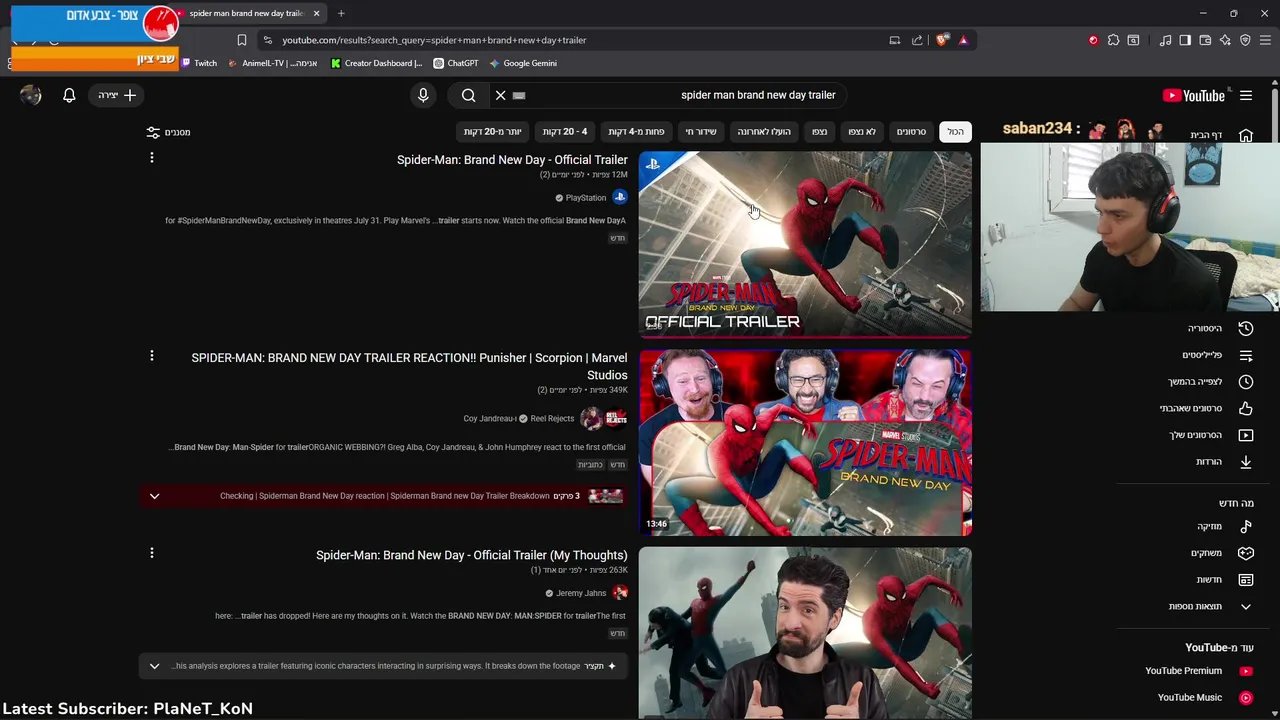Click the browser address bar URL

click(434, 40)
